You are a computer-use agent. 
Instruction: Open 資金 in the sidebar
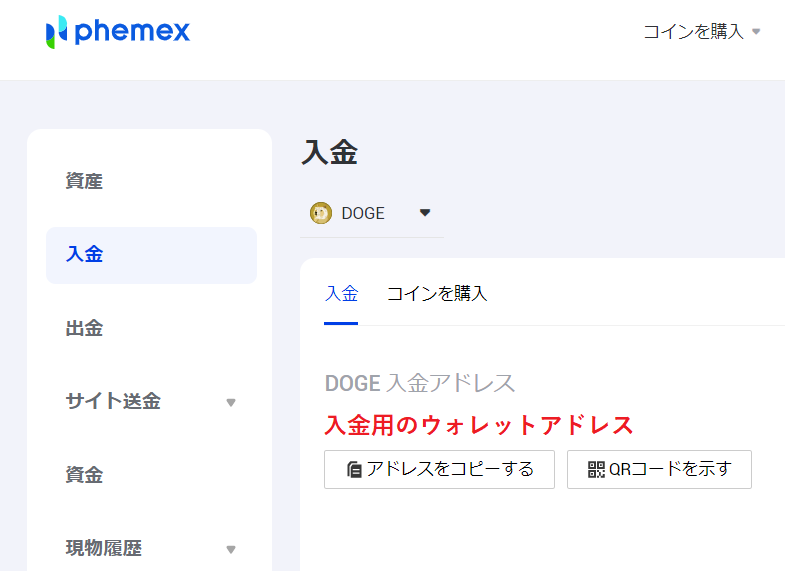[x=84, y=475]
